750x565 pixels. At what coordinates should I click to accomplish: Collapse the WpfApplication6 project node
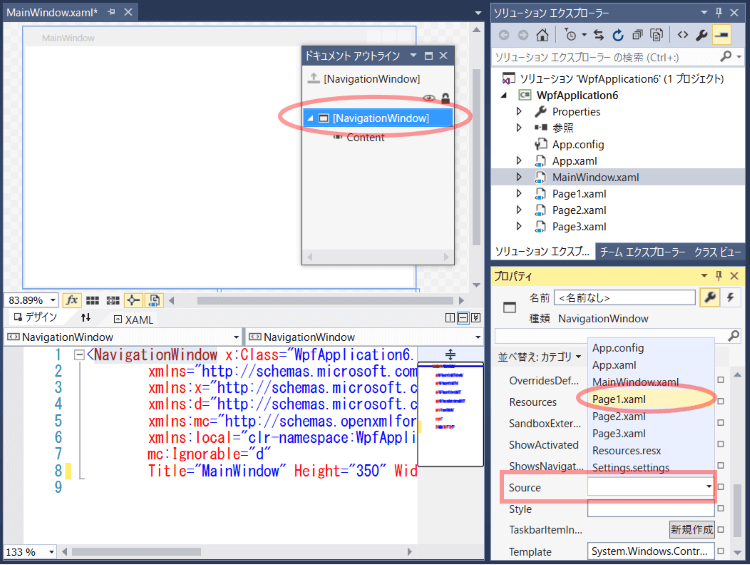504,95
